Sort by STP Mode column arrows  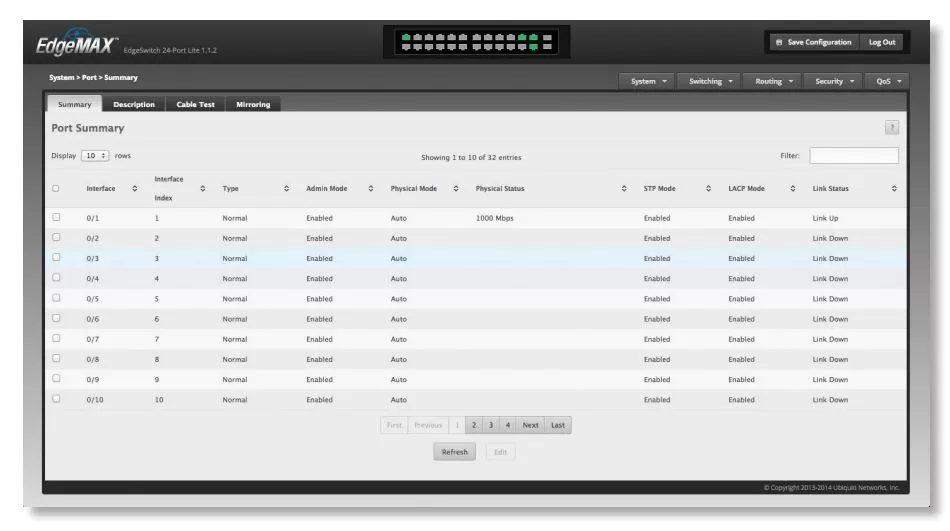point(708,189)
